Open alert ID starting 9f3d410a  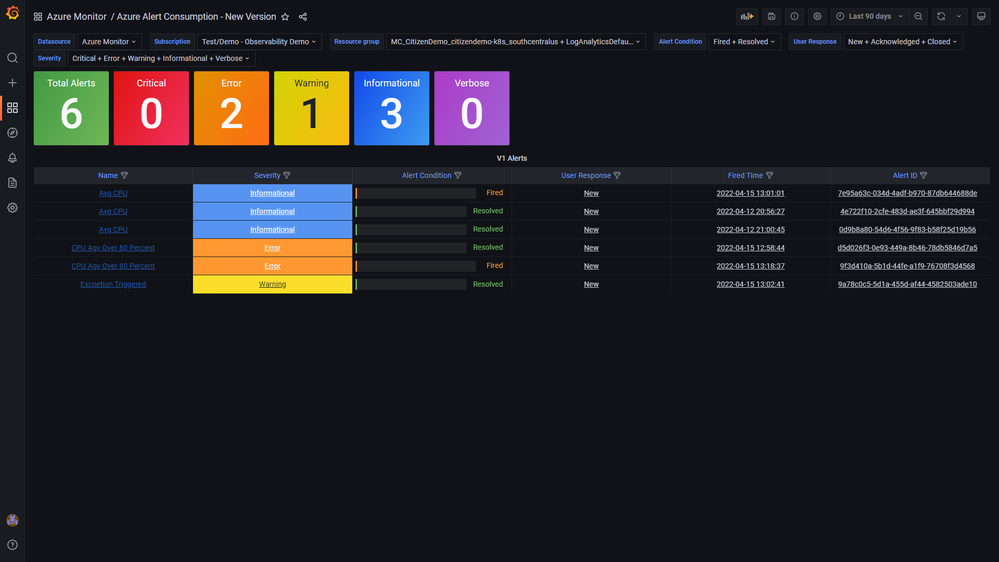coord(907,266)
